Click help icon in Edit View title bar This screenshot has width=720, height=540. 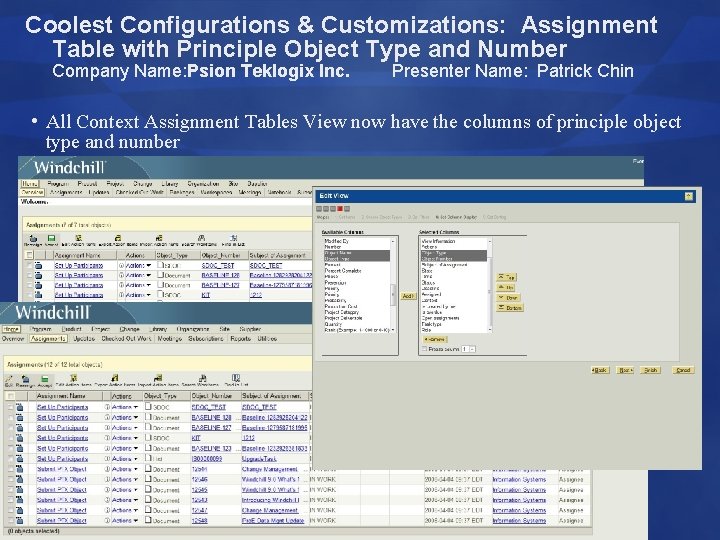pyautogui.click(x=688, y=196)
